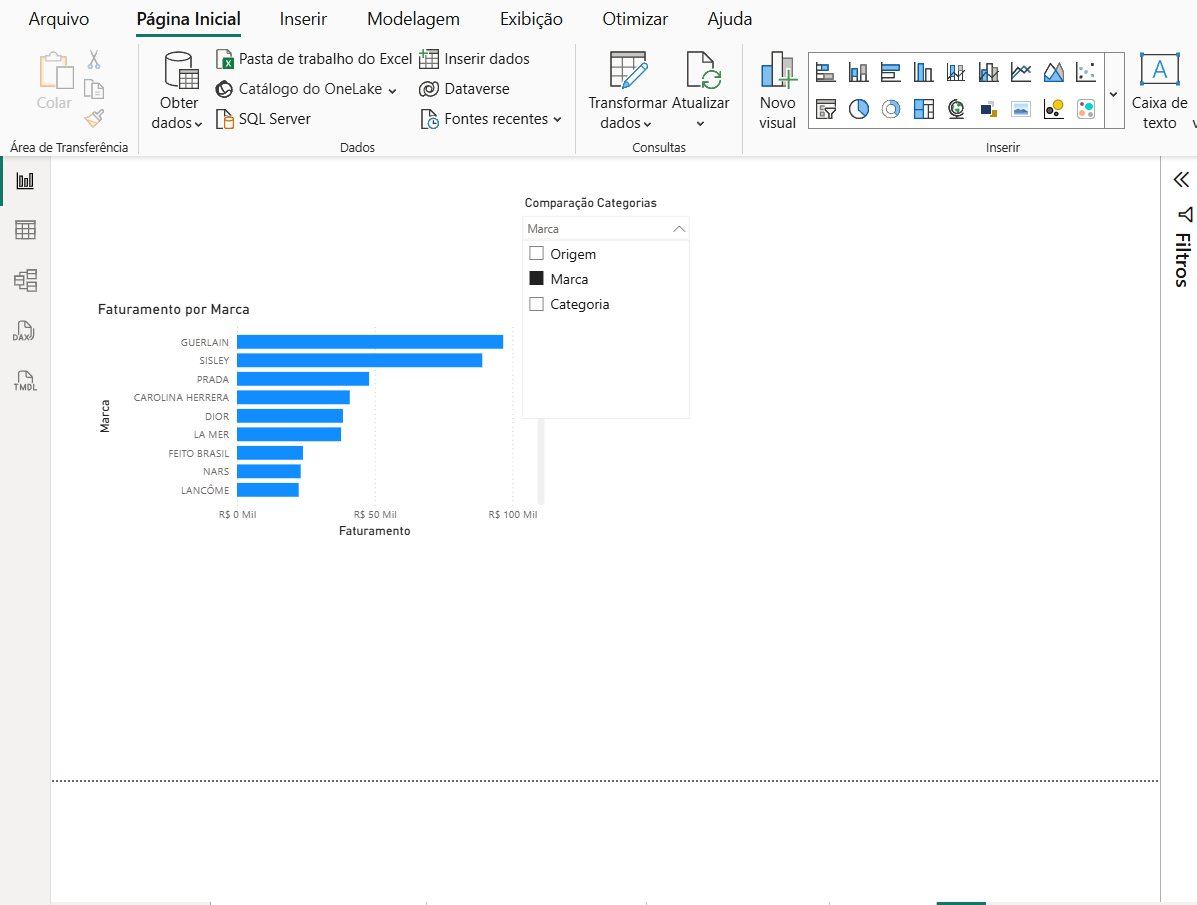Select the map globe visual
1197x905 pixels.
coord(956,109)
